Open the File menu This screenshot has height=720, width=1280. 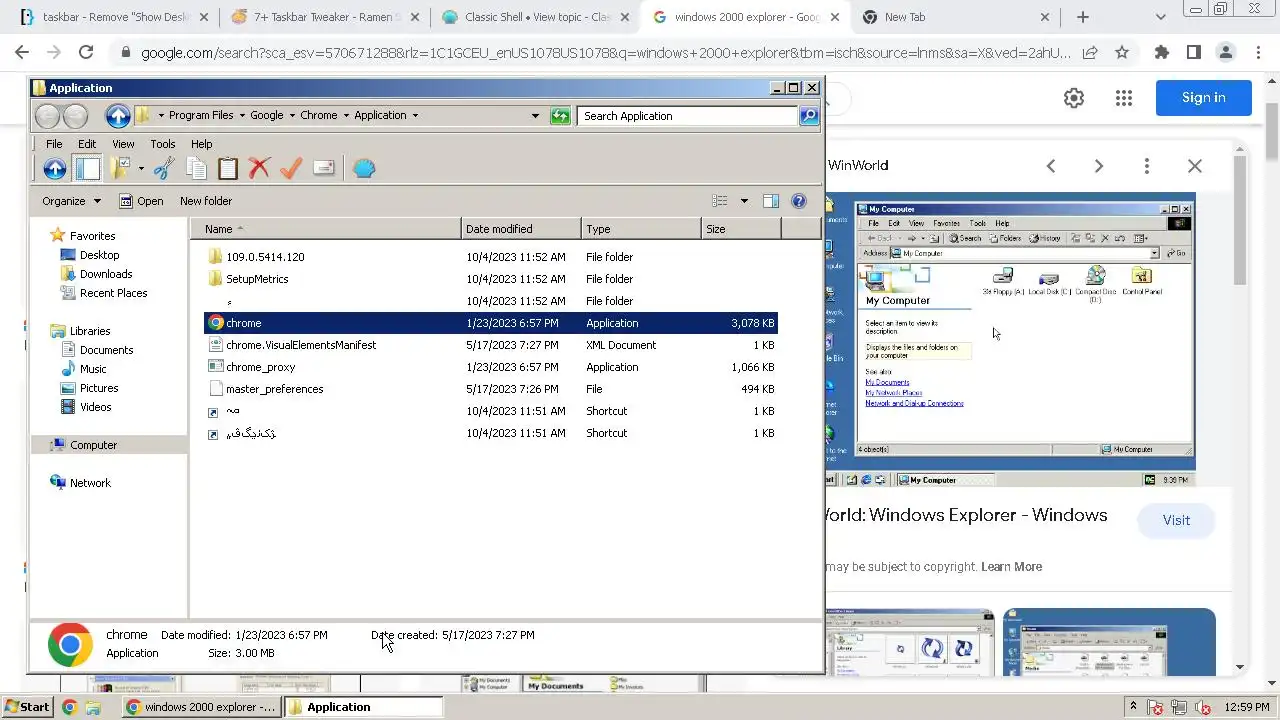coord(54,144)
